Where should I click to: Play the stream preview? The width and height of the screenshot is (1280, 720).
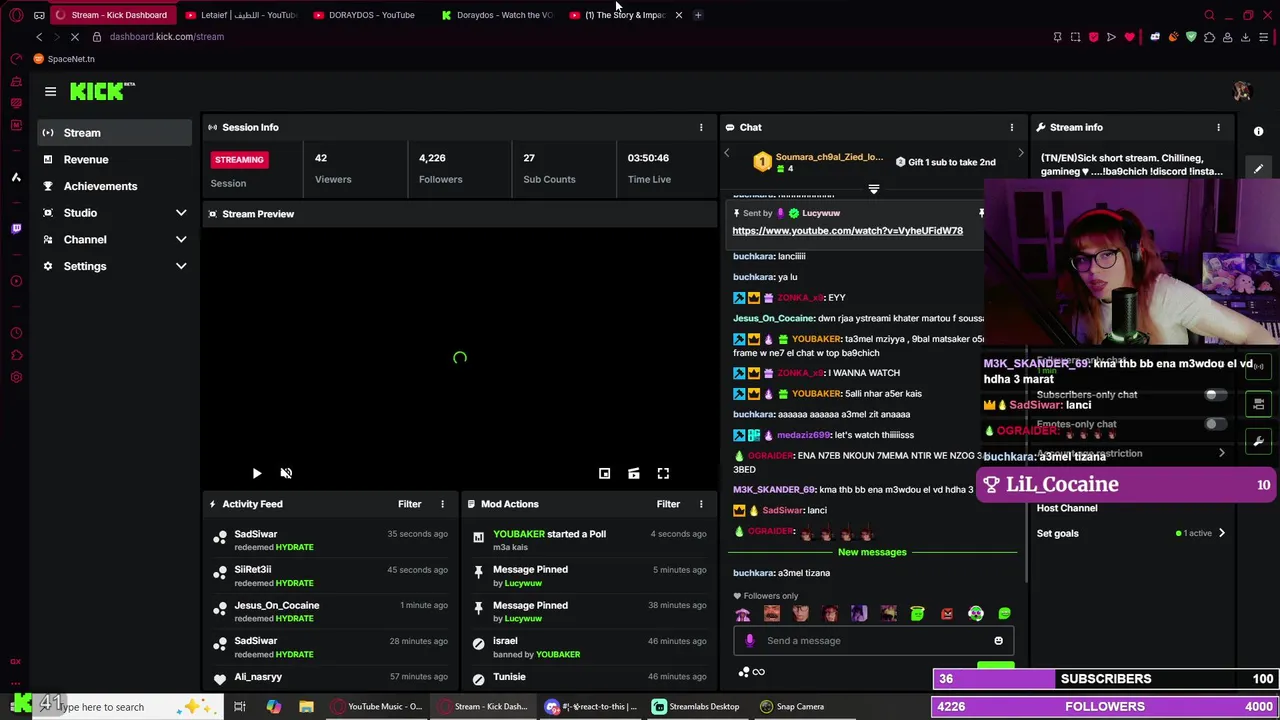click(x=256, y=473)
